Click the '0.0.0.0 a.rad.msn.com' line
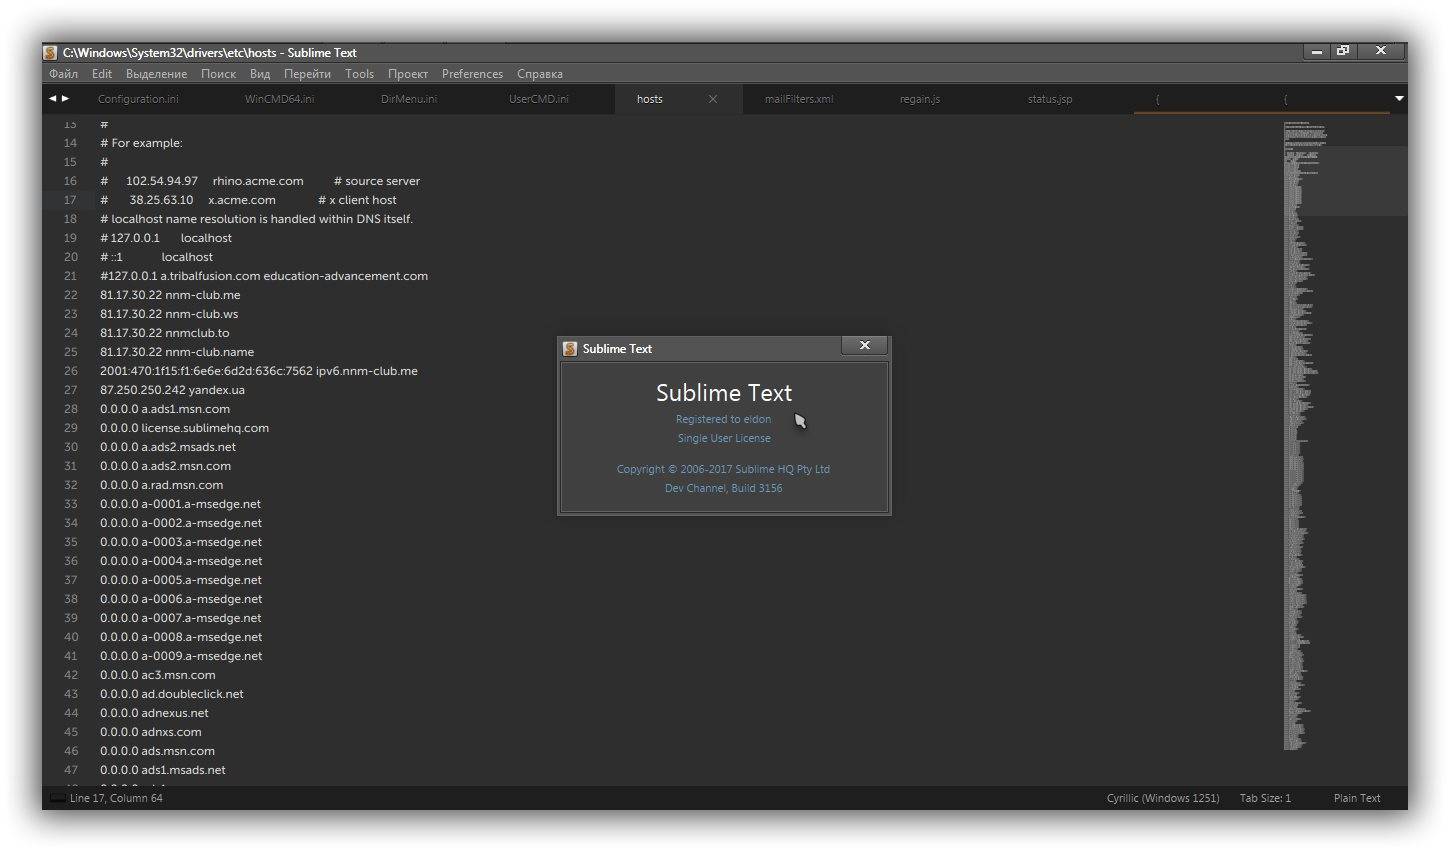The image size is (1450, 852). (x=162, y=485)
